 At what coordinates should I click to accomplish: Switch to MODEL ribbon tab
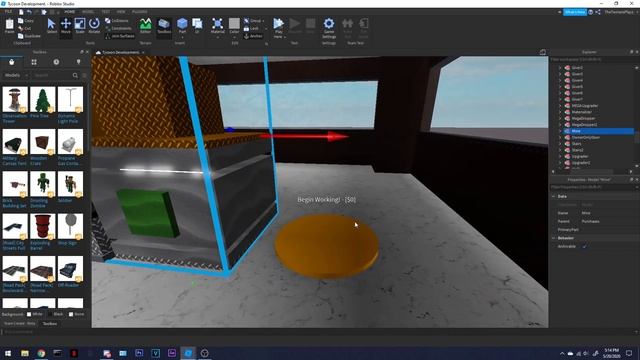tap(88, 12)
